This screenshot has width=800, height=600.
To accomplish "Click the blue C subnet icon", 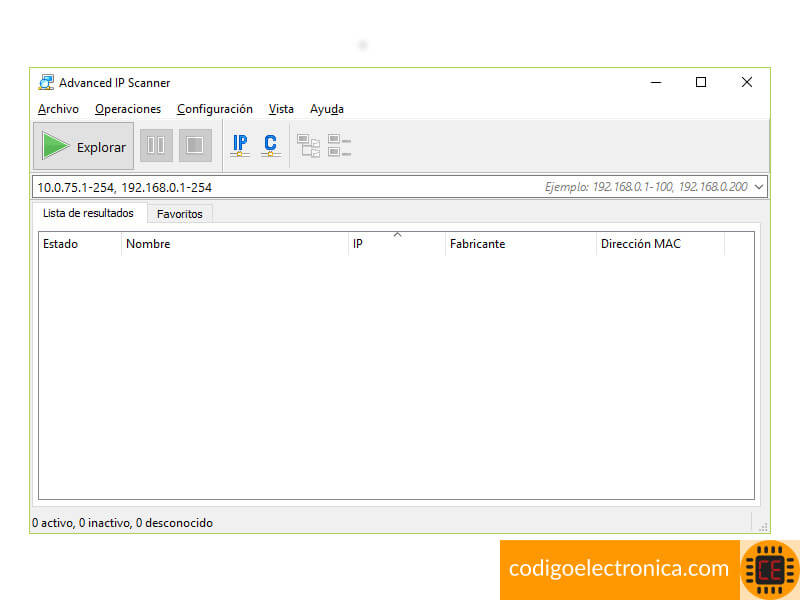I will tap(270, 146).
